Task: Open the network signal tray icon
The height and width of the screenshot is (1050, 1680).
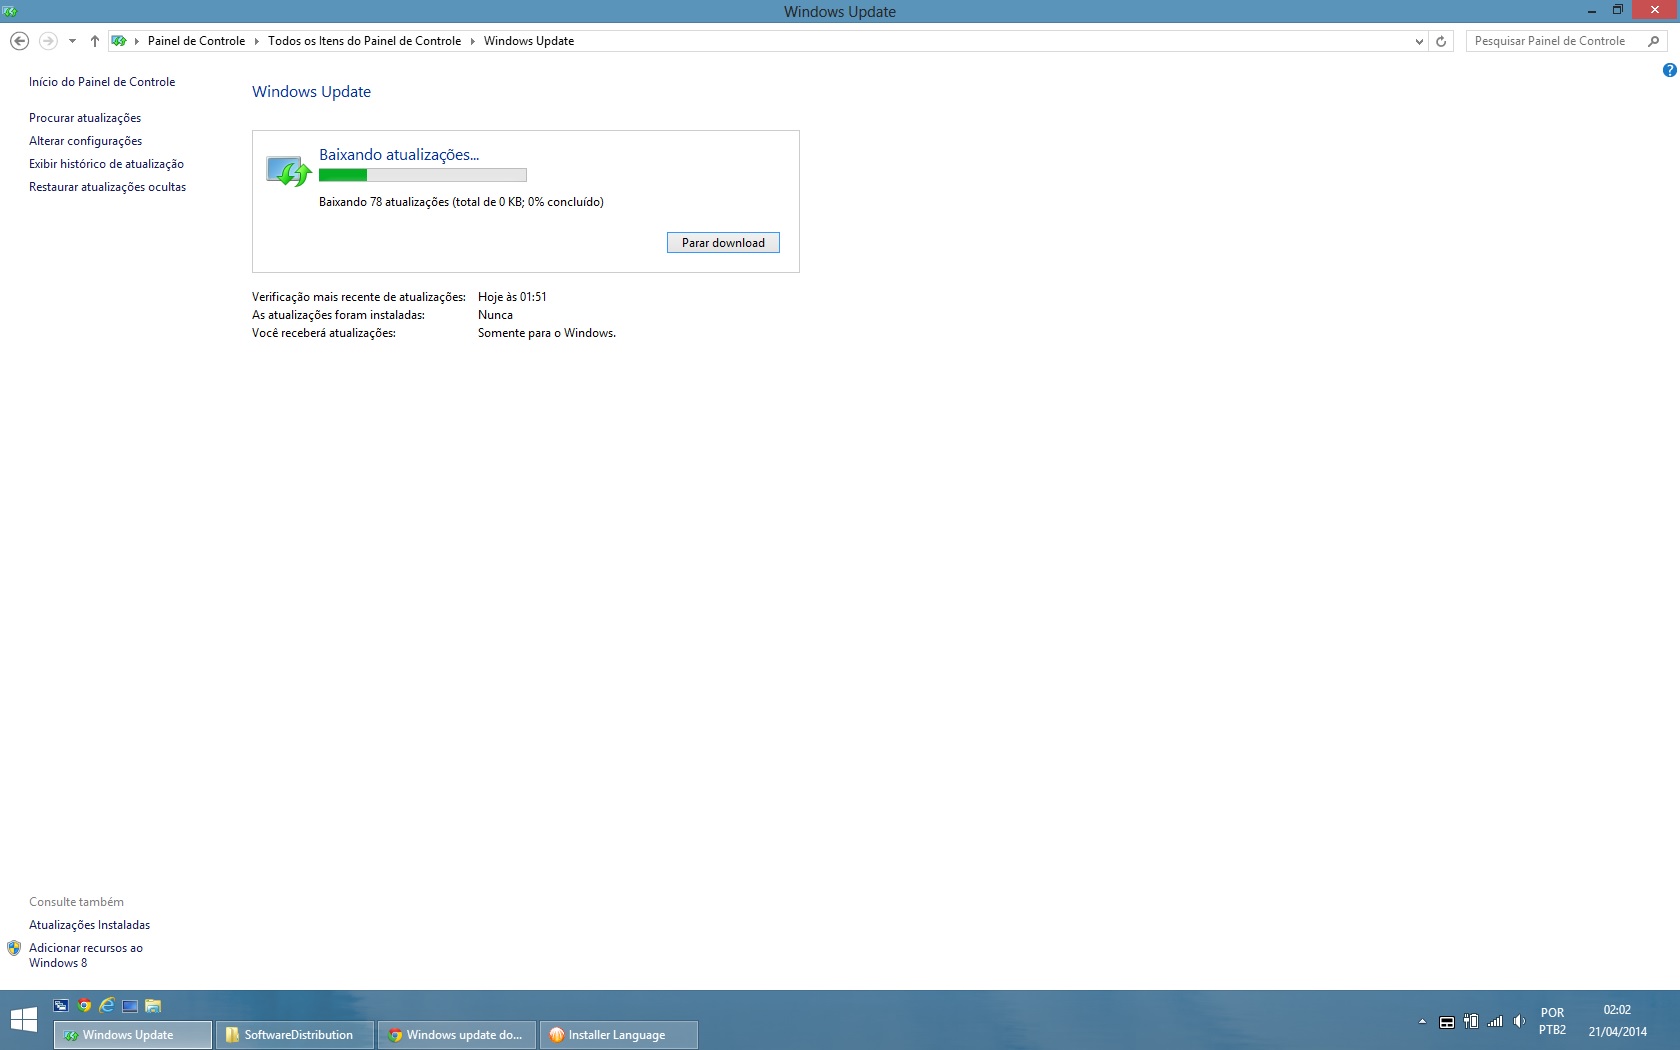Action: [x=1495, y=1021]
